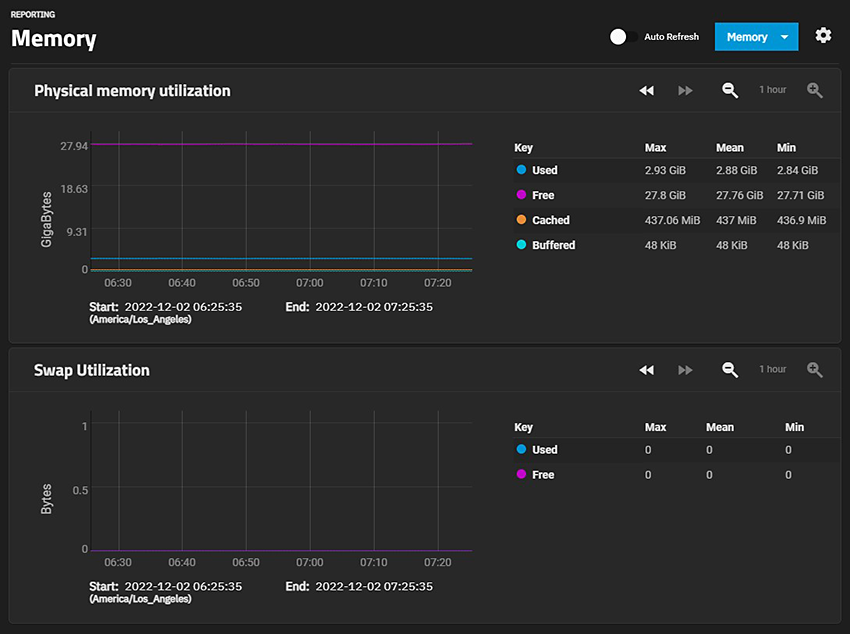Click the Cached min value 436.9 MiB
Screen dimensions: 850x634
[x=801, y=220]
